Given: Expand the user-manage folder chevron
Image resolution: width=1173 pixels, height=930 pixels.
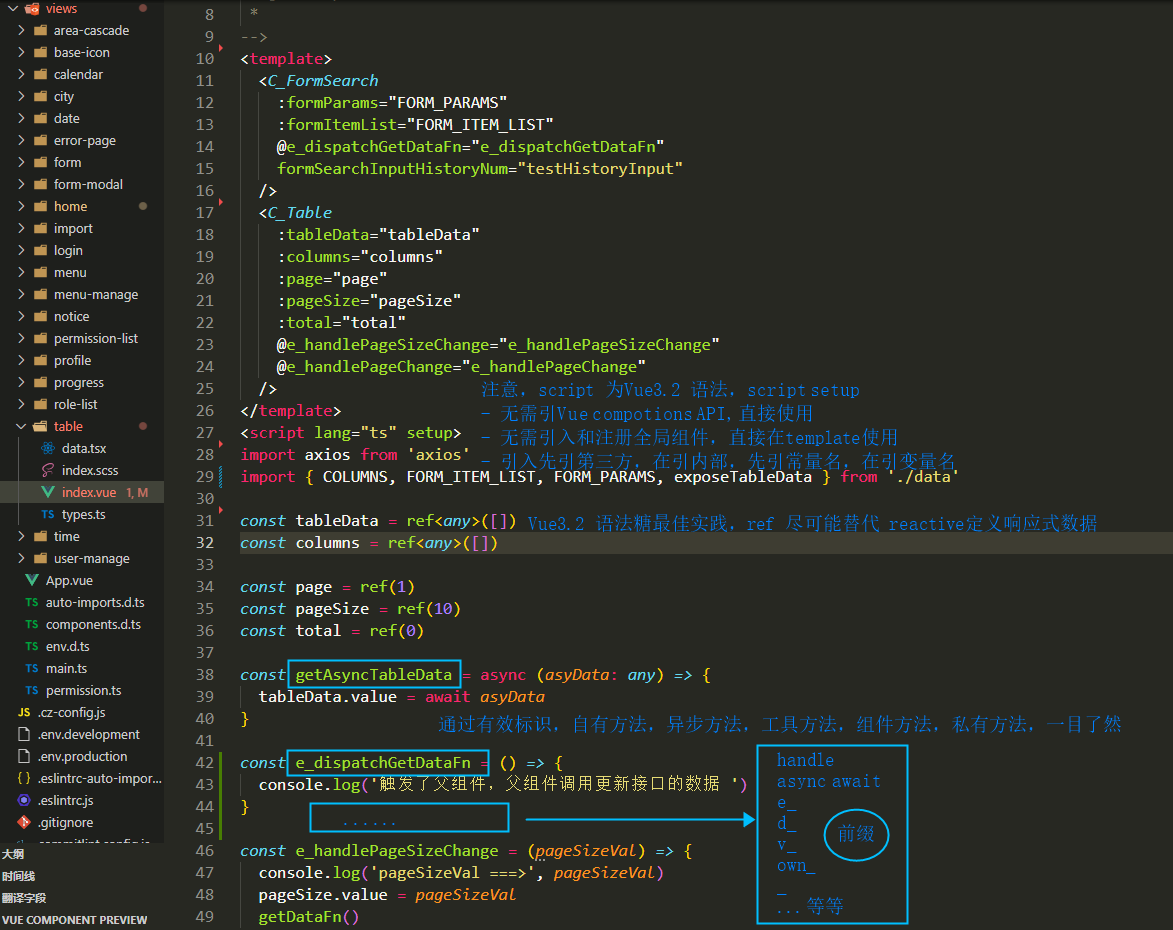Looking at the screenshot, I should 21,558.
